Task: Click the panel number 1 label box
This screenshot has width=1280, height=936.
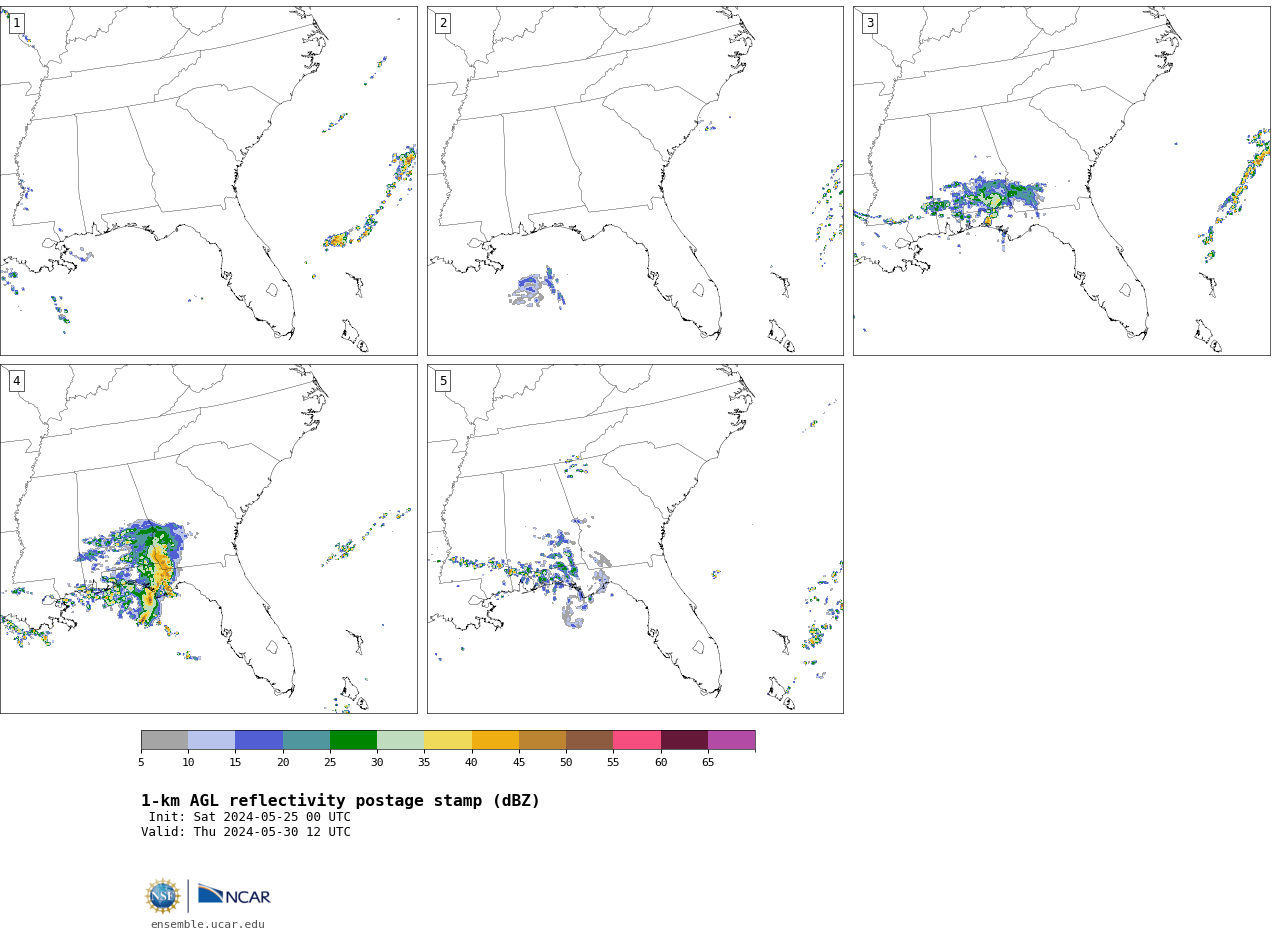Action: [16, 23]
